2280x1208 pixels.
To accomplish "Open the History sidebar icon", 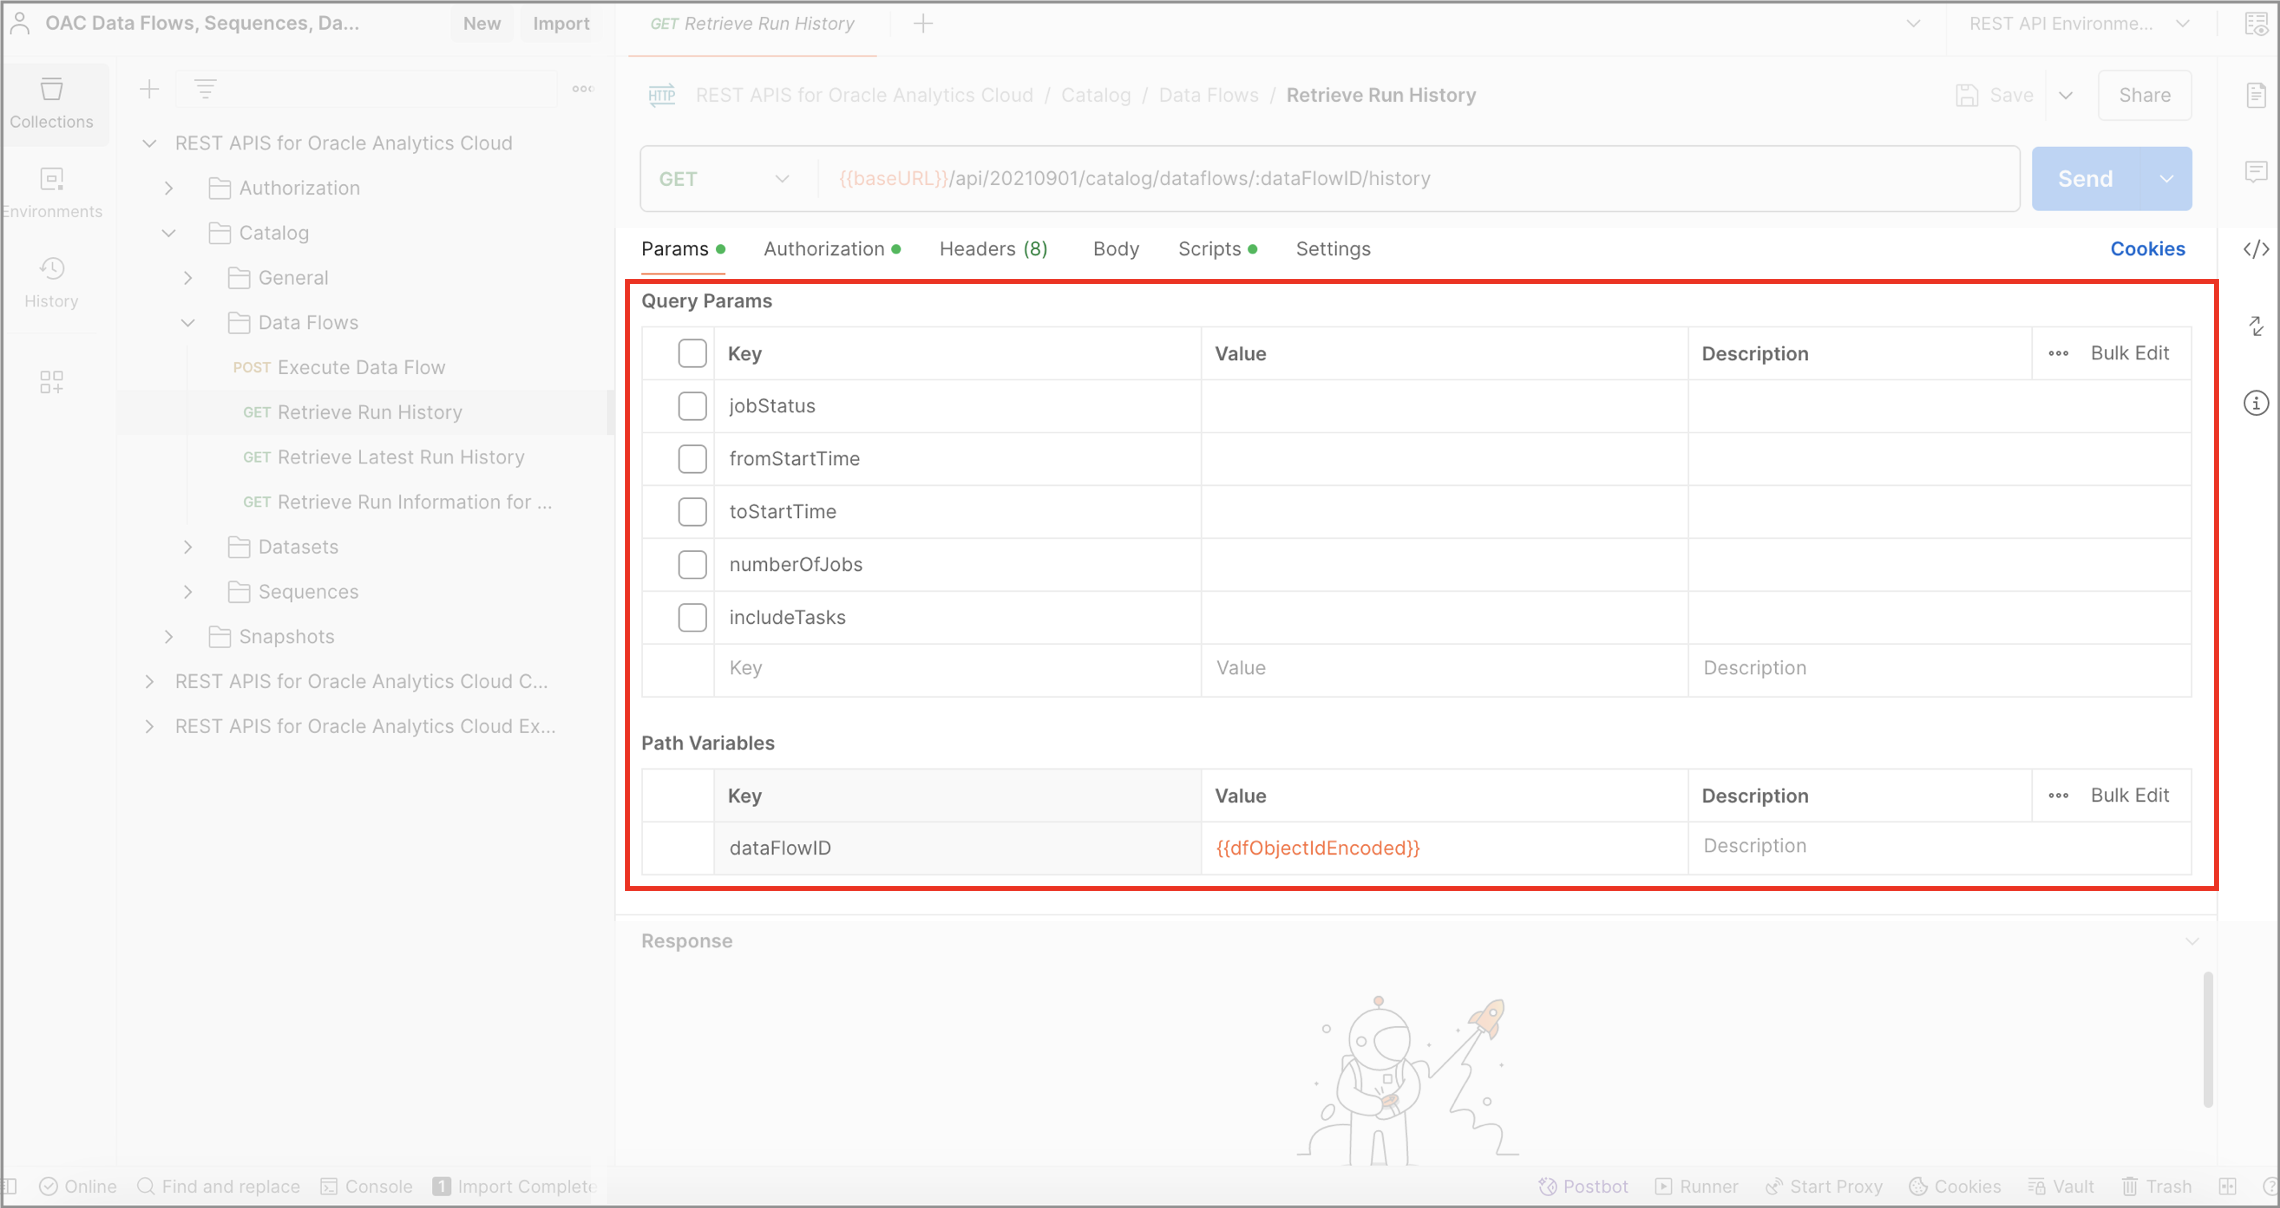I will pos(52,282).
